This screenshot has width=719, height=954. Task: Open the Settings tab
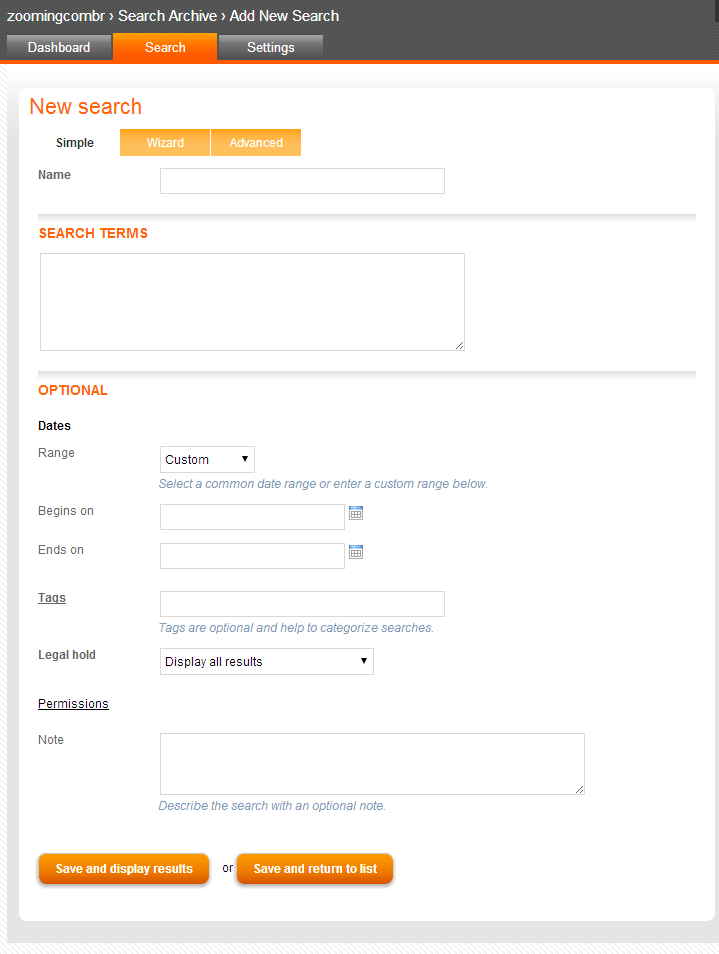pyautogui.click(x=271, y=47)
